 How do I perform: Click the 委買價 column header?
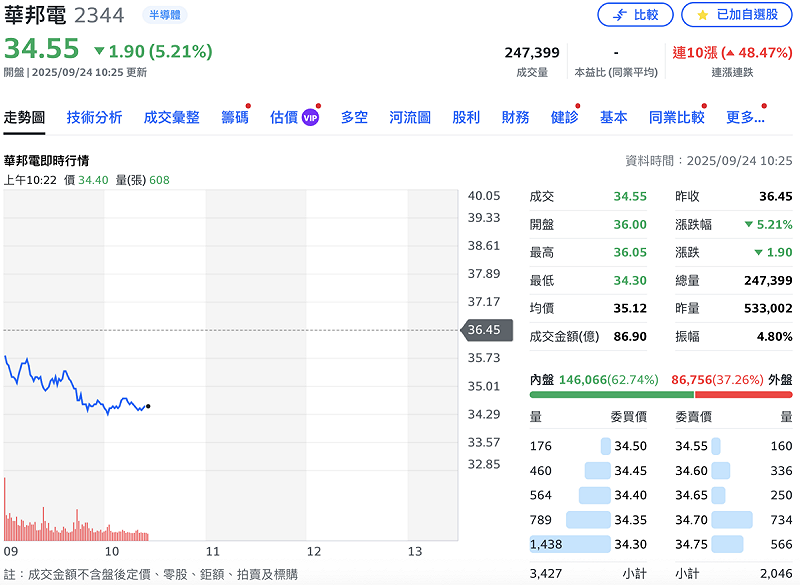tap(629, 417)
